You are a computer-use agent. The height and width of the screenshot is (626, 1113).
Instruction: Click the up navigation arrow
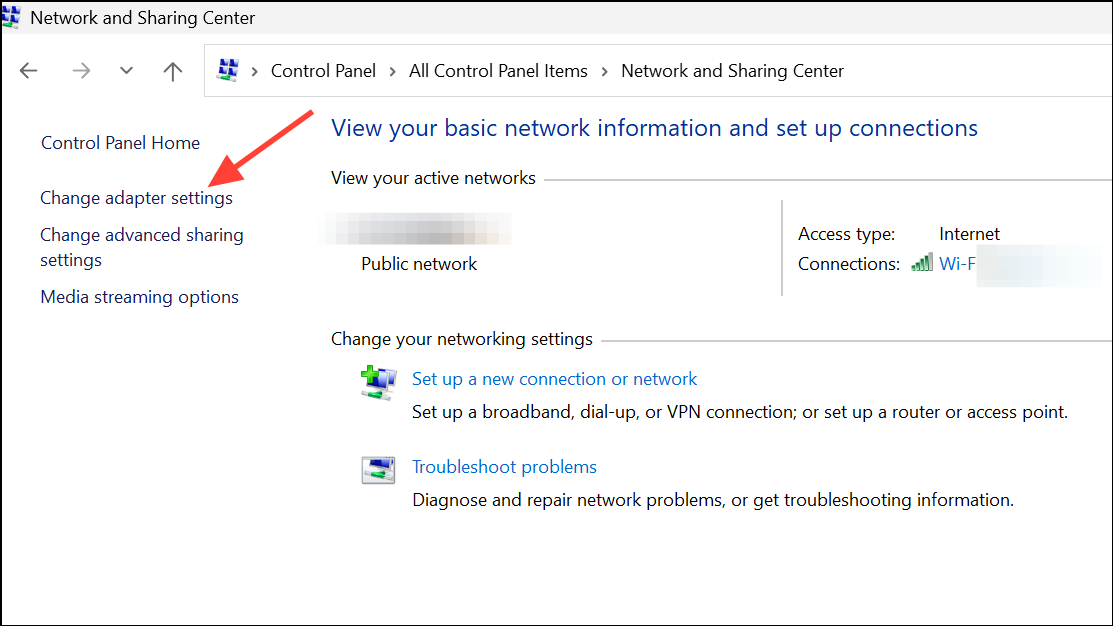click(172, 70)
